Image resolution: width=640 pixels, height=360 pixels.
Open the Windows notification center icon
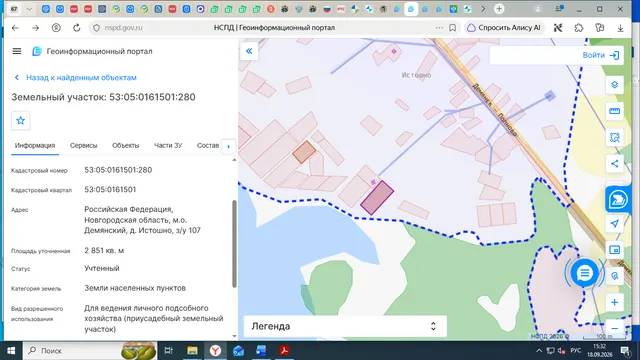pos(625,351)
